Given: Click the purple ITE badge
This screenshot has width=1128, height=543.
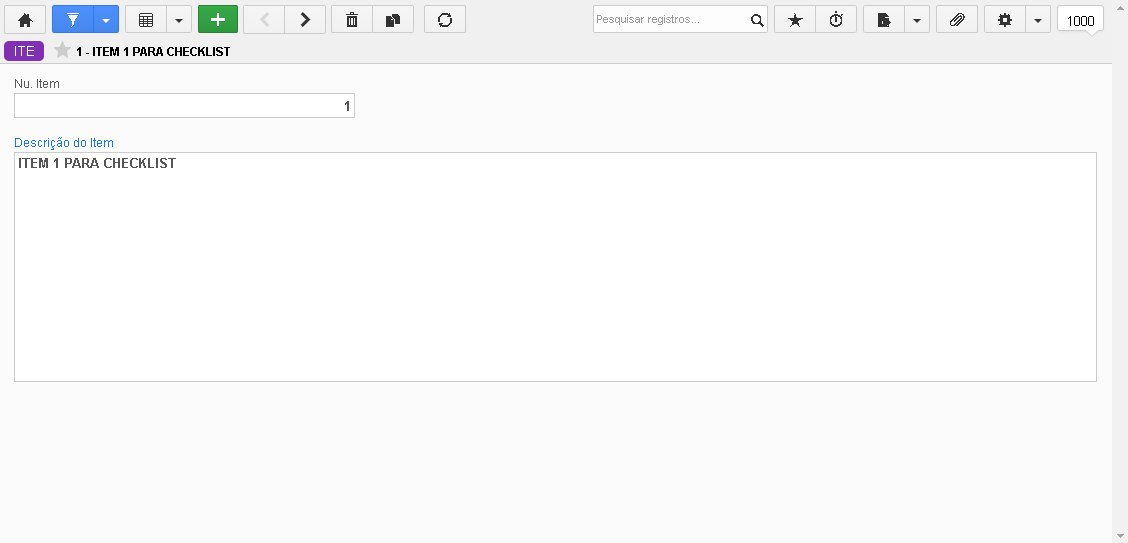Looking at the screenshot, I should tap(24, 51).
